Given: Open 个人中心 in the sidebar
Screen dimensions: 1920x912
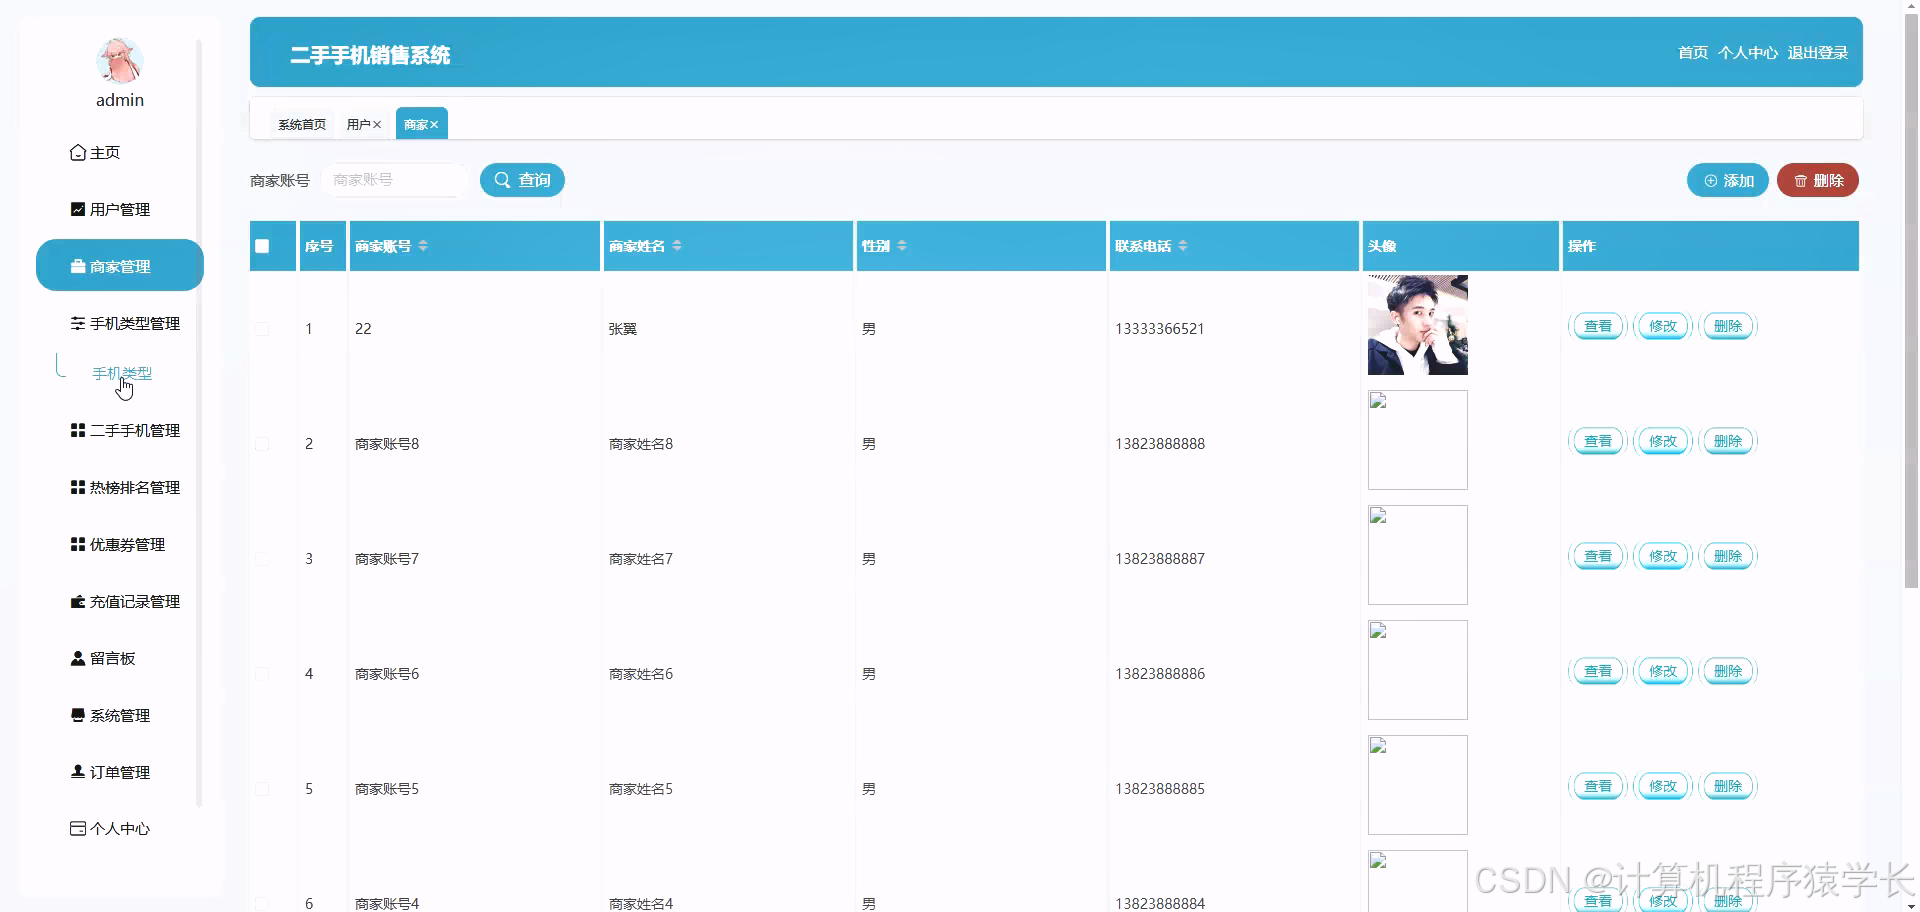Looking at the screenshot, I should pos(110,829).
